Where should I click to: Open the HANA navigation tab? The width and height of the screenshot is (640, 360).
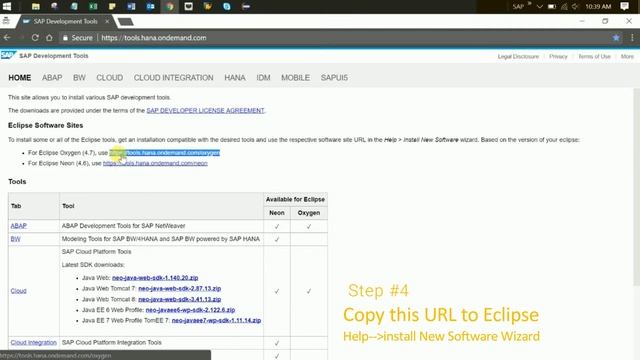coord(235,78)
